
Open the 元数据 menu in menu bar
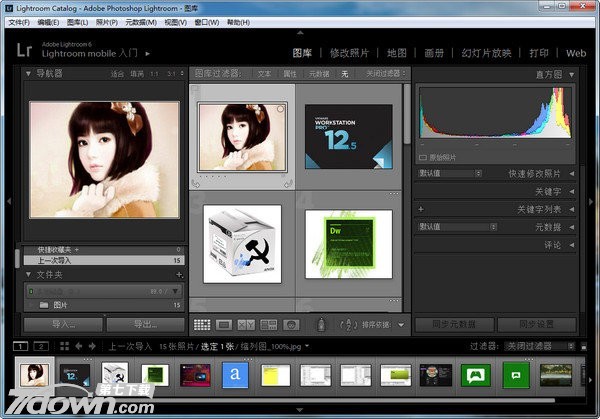pos(142,21)
